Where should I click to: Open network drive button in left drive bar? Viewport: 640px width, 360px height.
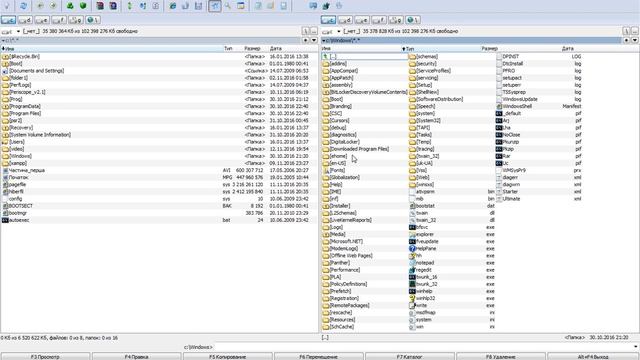[x=93, y=20]
